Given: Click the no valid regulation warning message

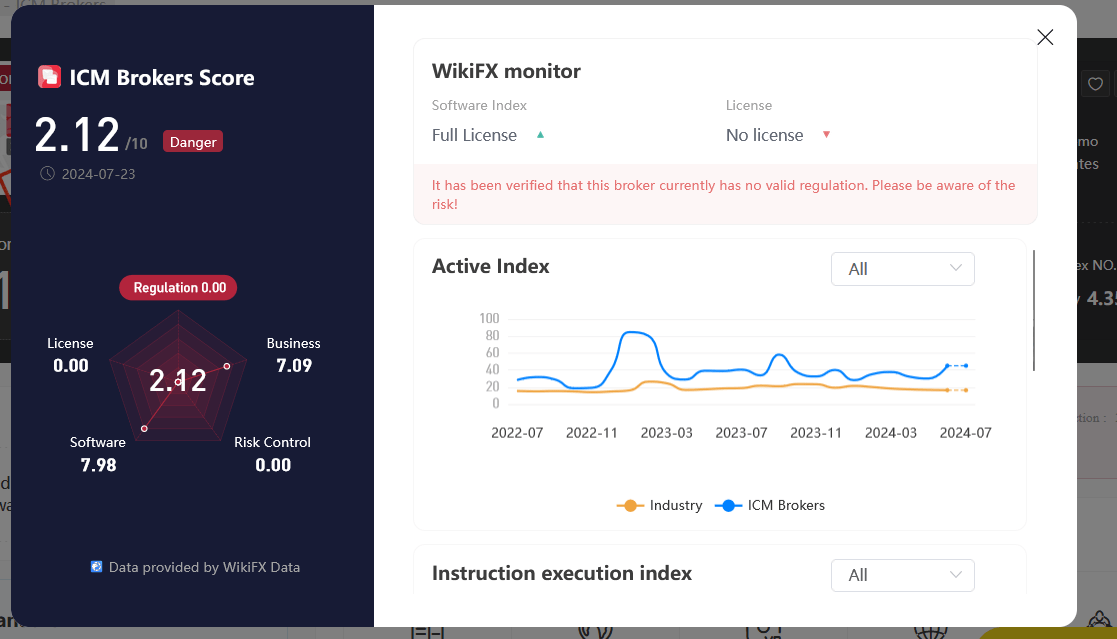Looking at the screenshot, I should [x=723, y=194].
